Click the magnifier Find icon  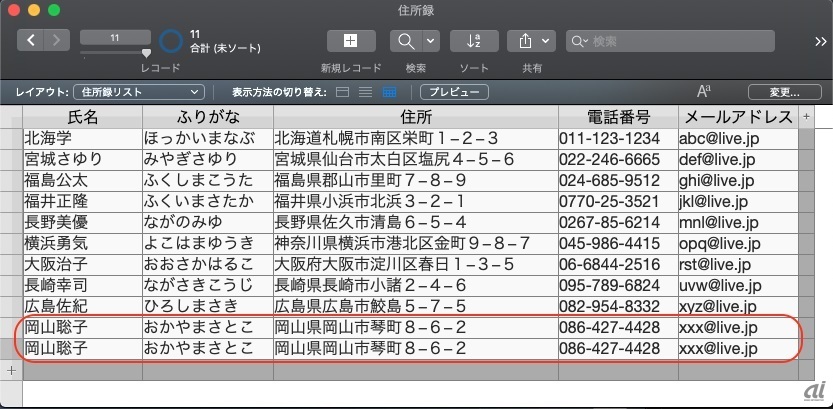point(406,41)
